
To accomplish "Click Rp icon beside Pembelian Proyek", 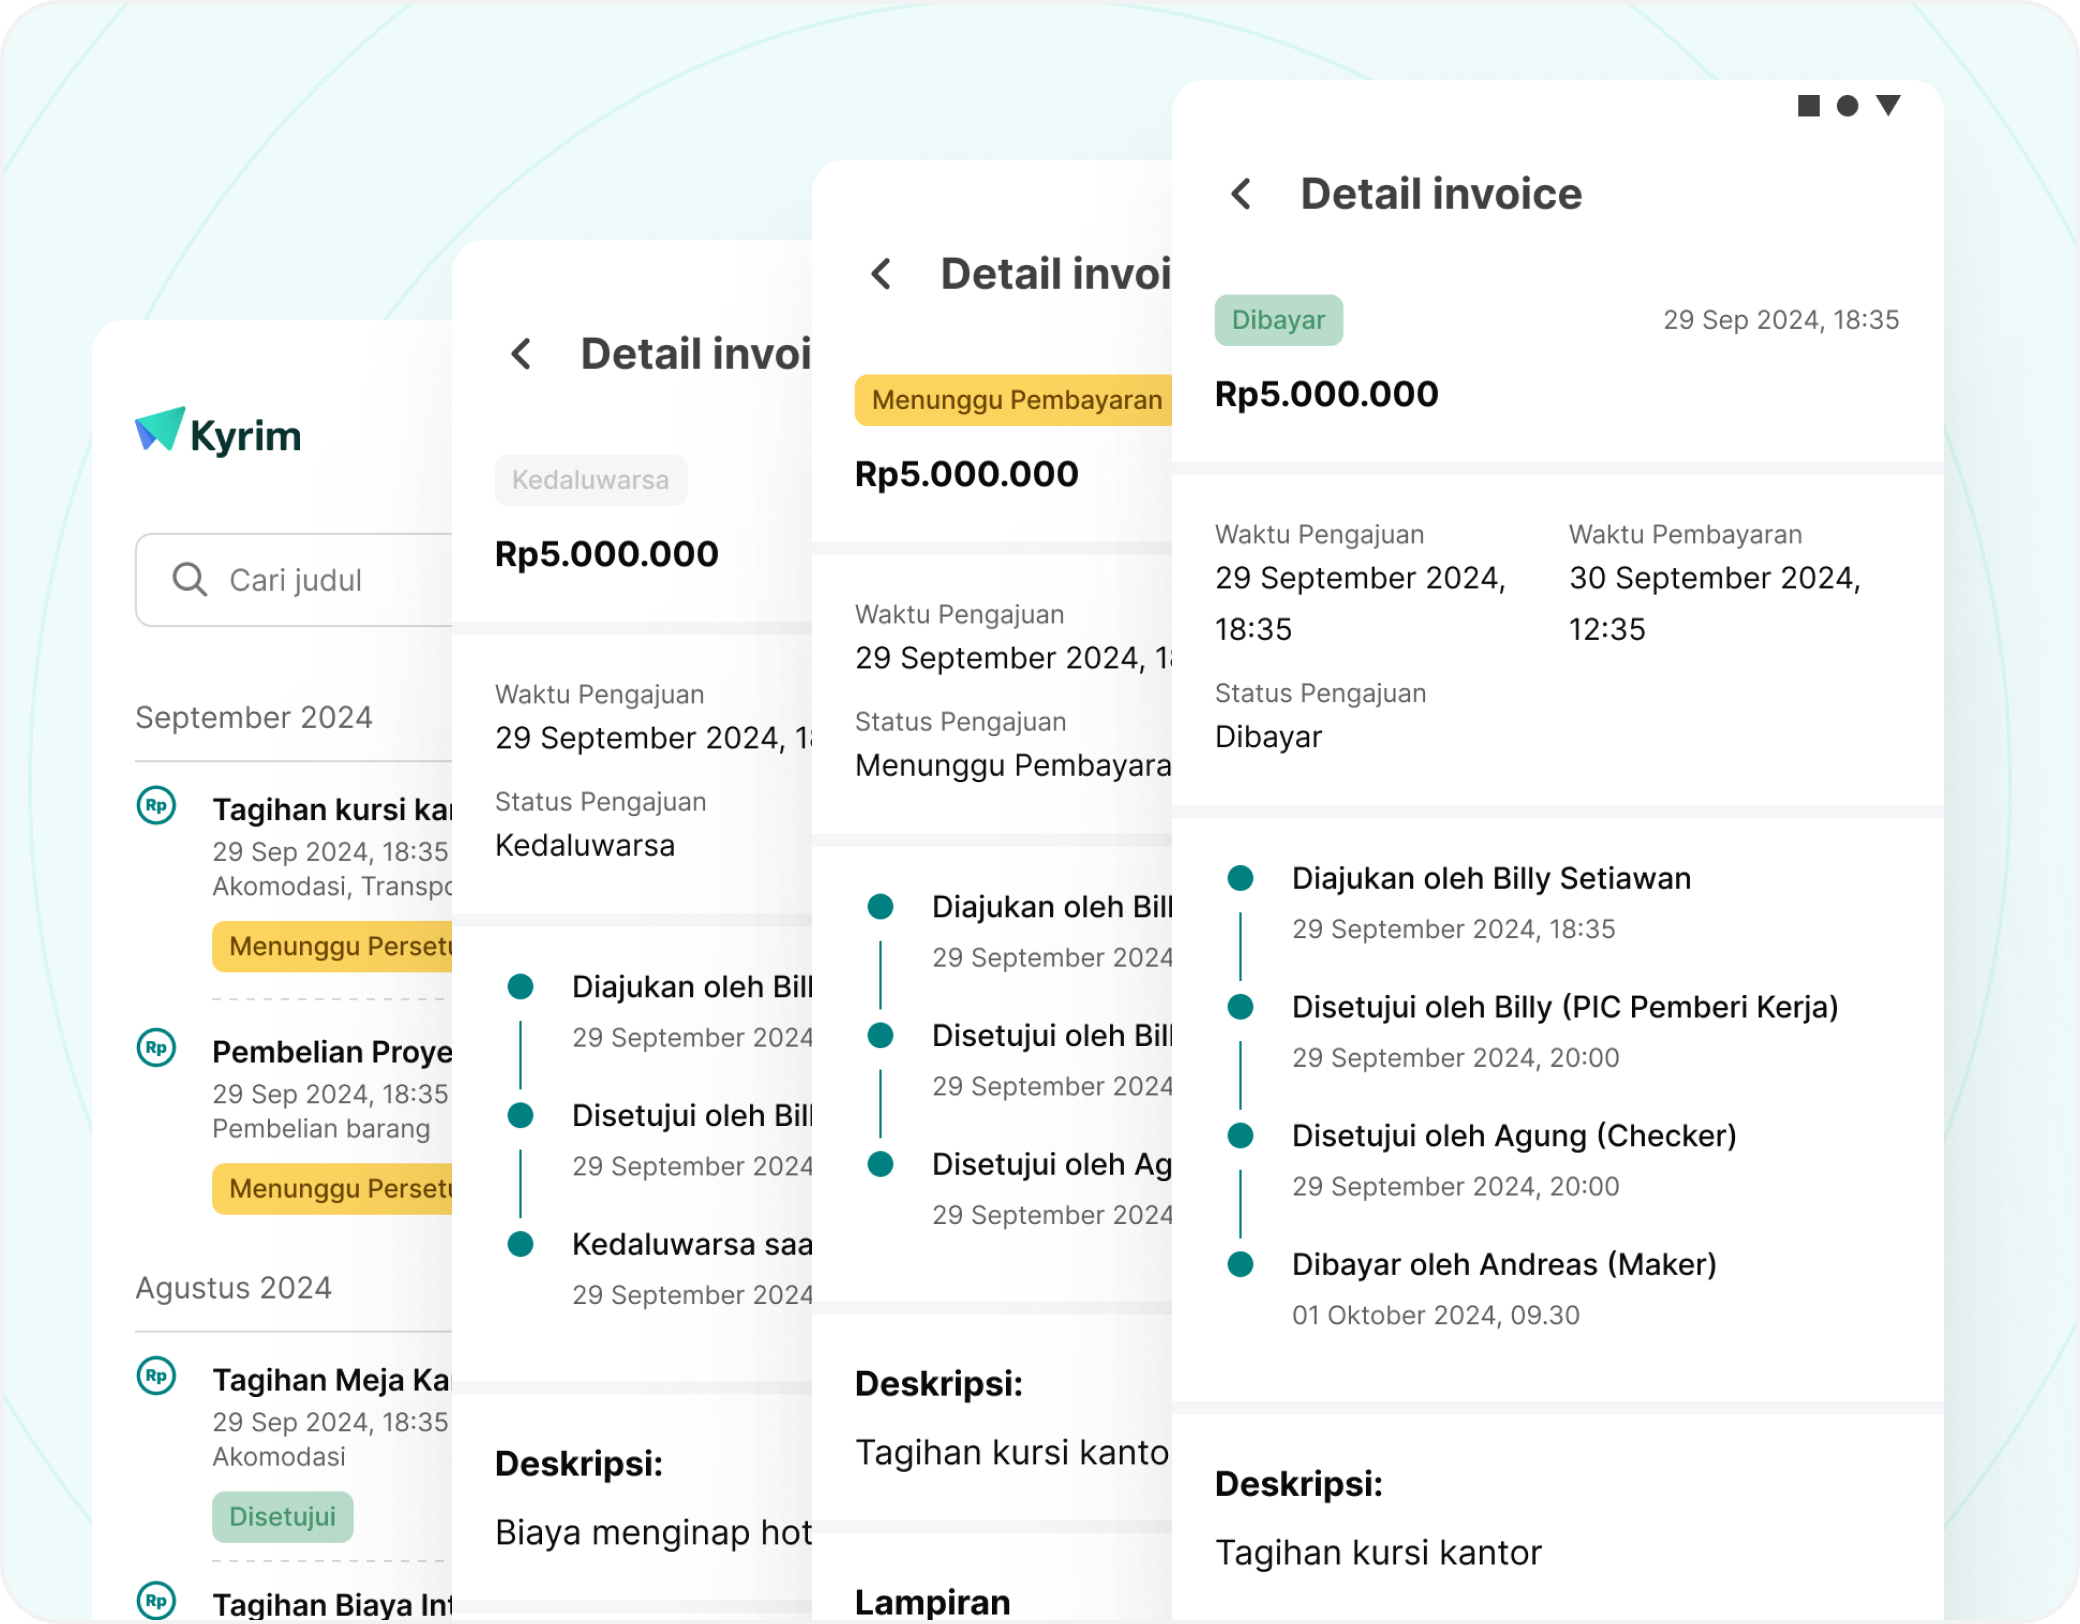I will click(x=156, y=1047).
